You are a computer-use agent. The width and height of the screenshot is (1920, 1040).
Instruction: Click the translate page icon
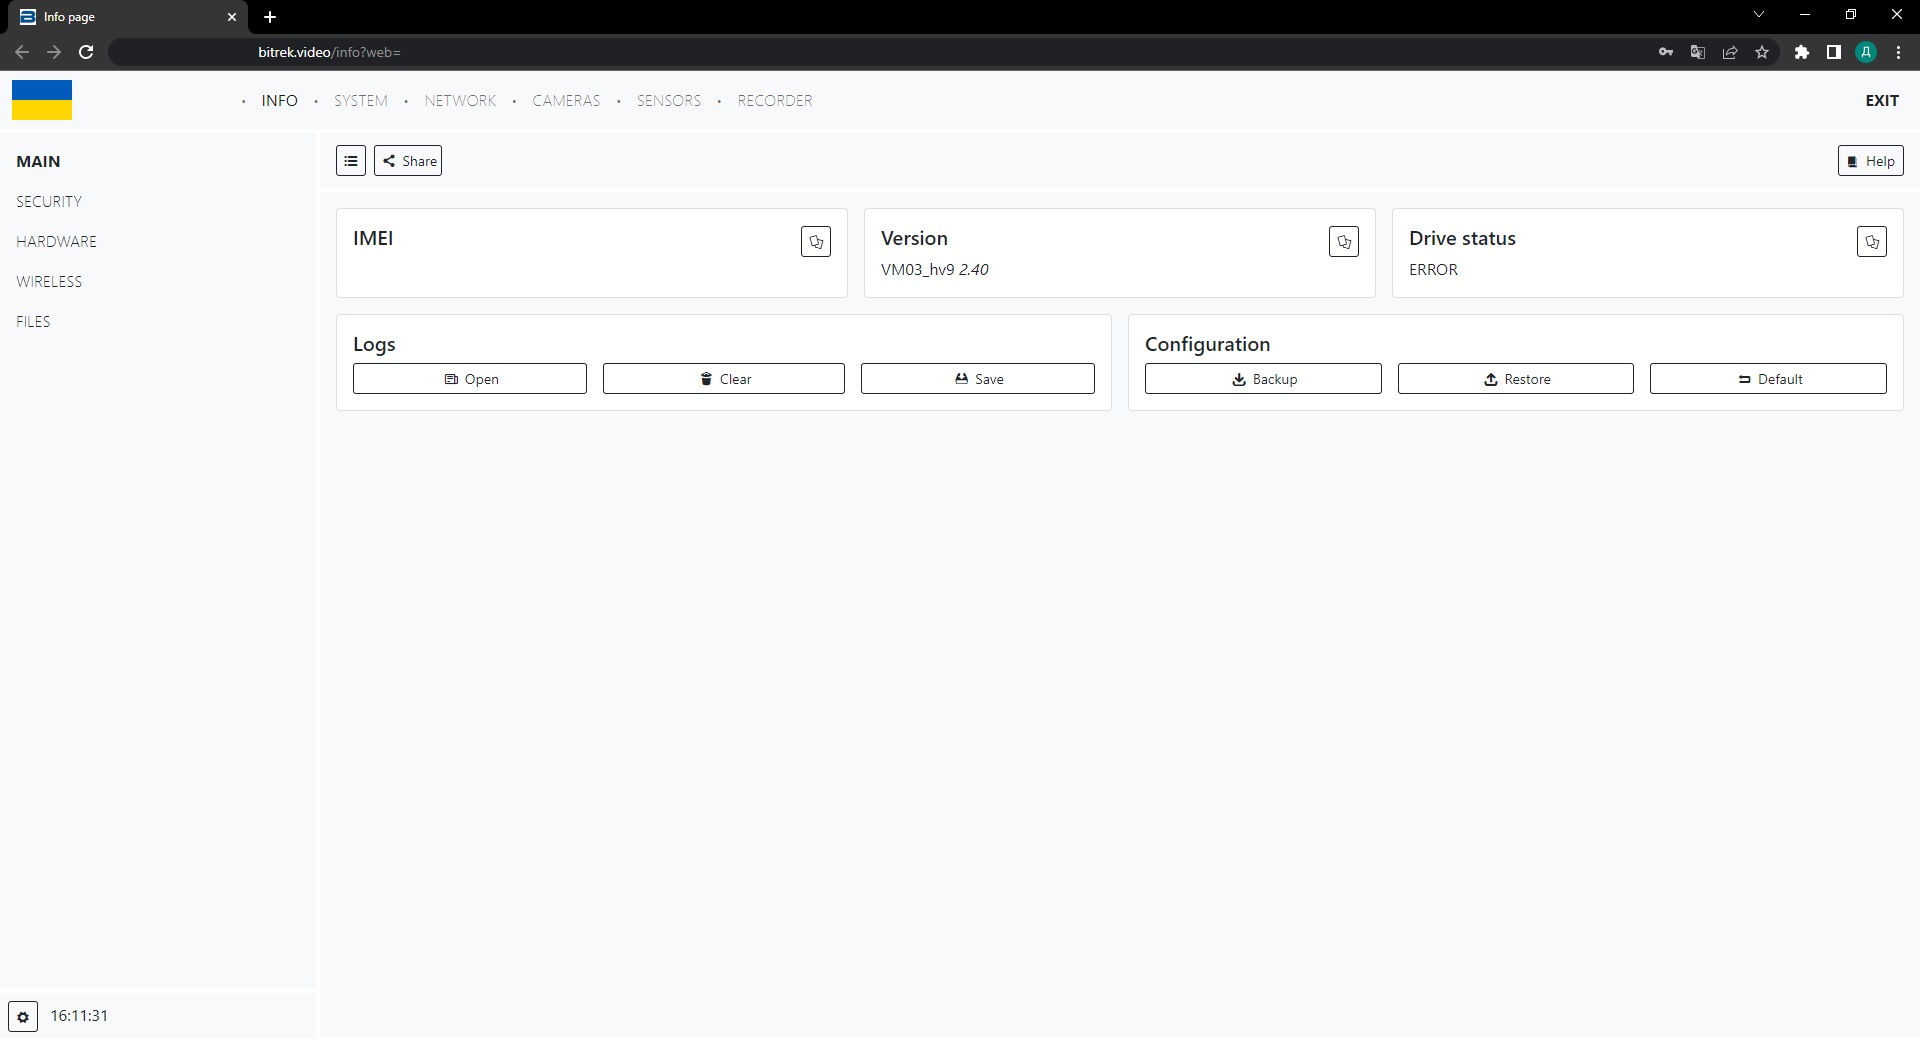(x=1697, y=52)
